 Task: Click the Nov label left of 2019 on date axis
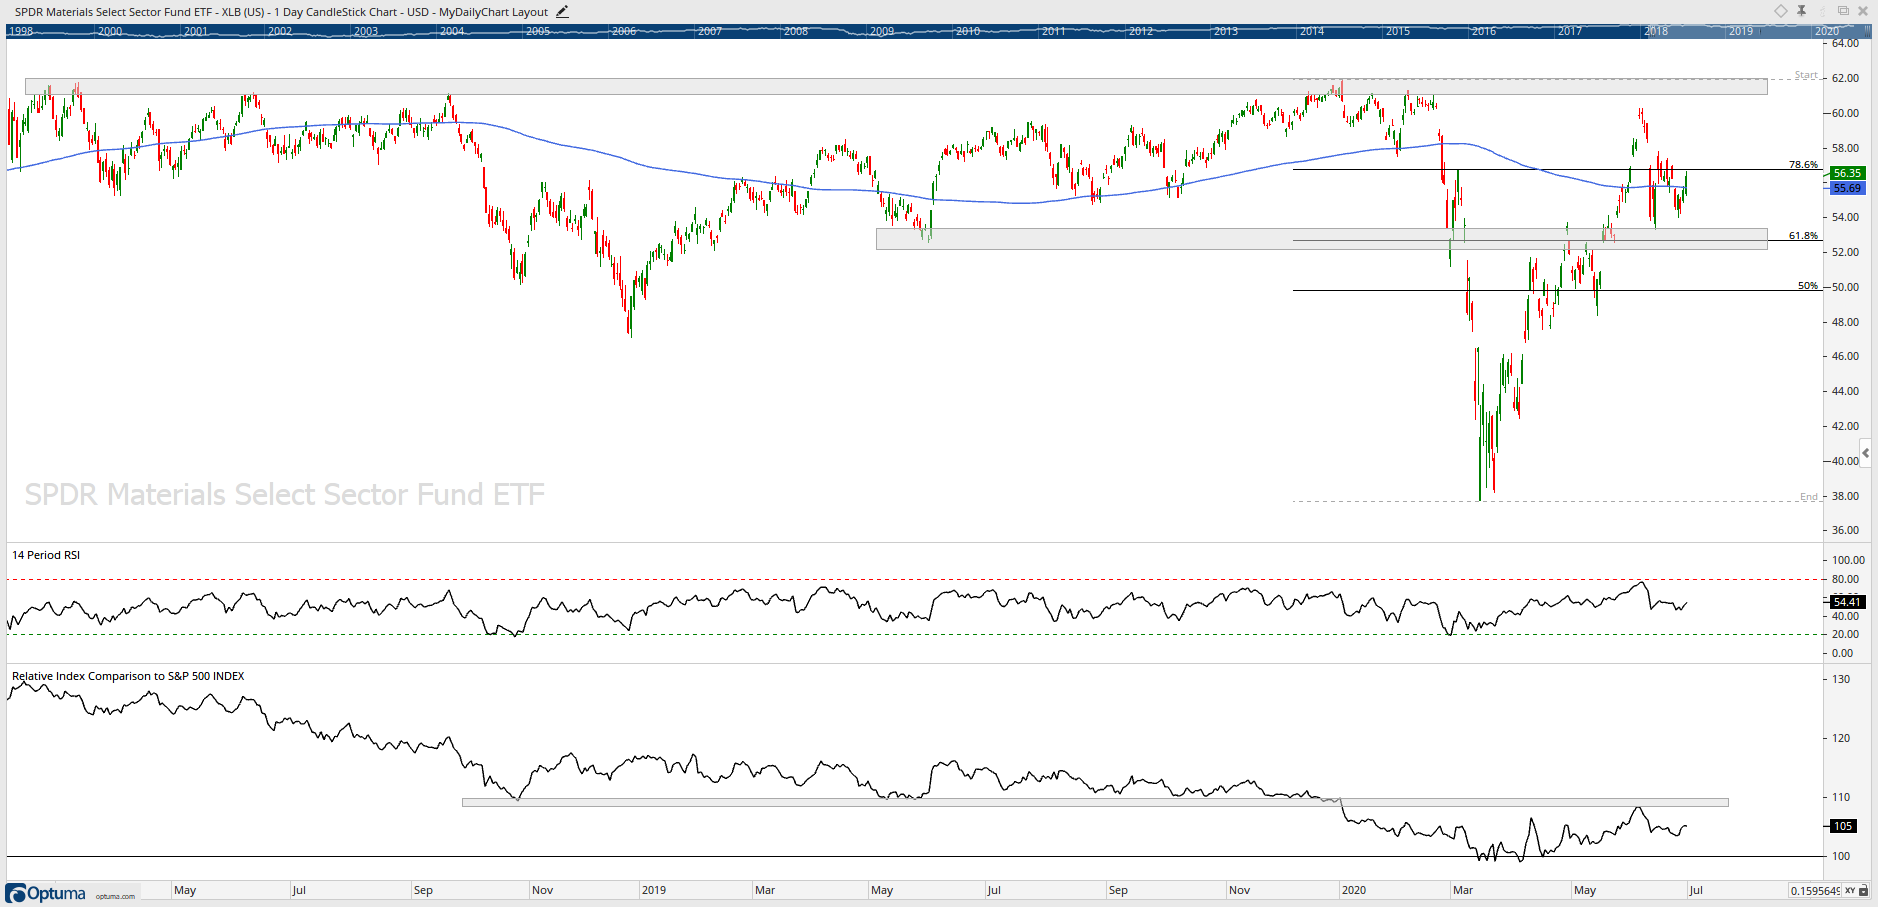point(542,890)
